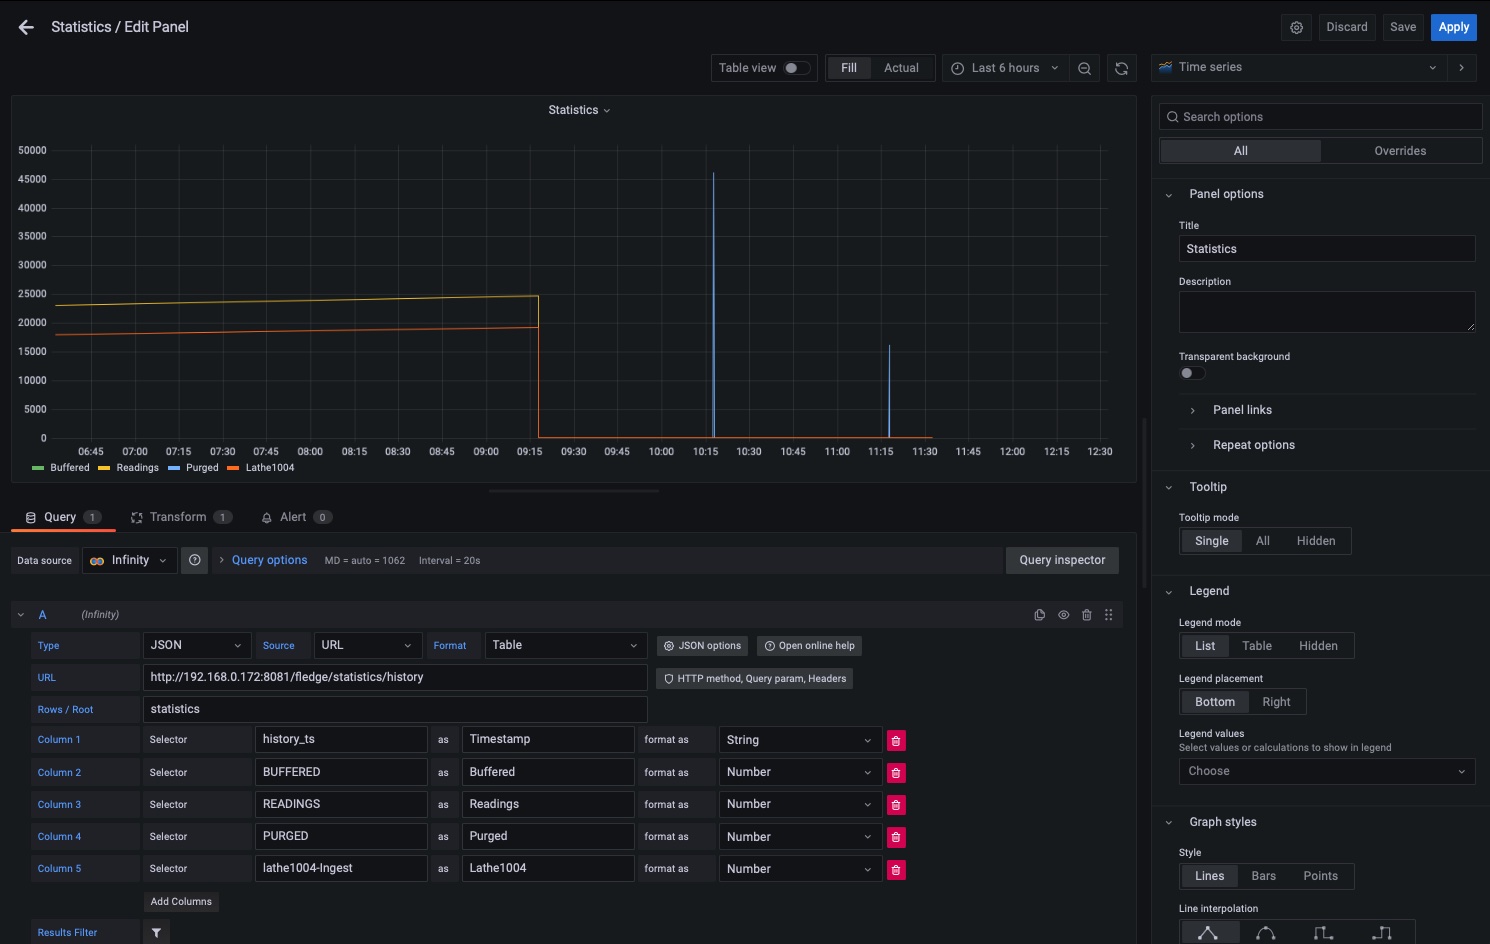The image size is (1490, 944).
Task: Click the zoom out magnifier in the toolbar
Action: (1085, 67)
